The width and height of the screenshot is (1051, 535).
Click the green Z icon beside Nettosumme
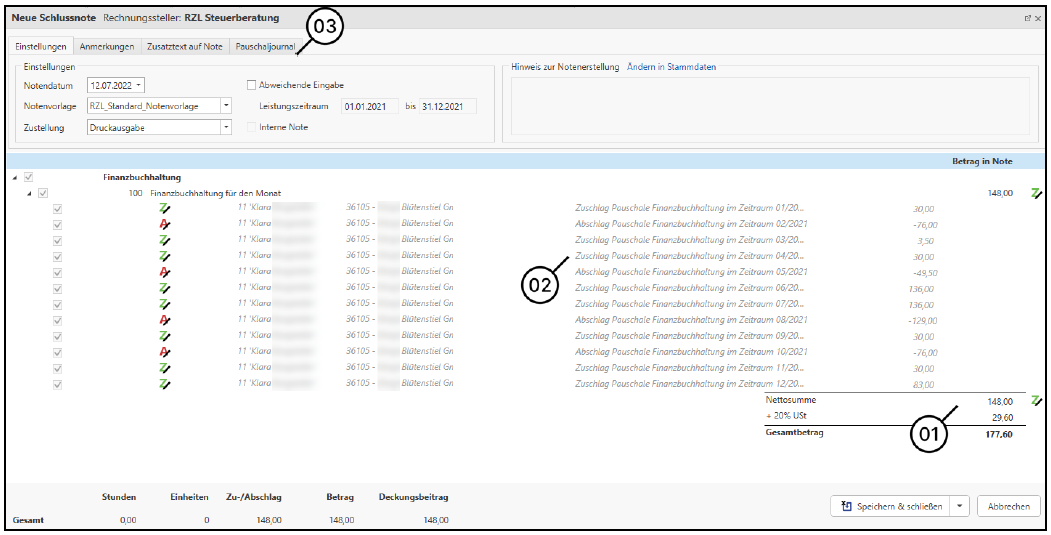pyautogui.click(x=1036, y=401)
